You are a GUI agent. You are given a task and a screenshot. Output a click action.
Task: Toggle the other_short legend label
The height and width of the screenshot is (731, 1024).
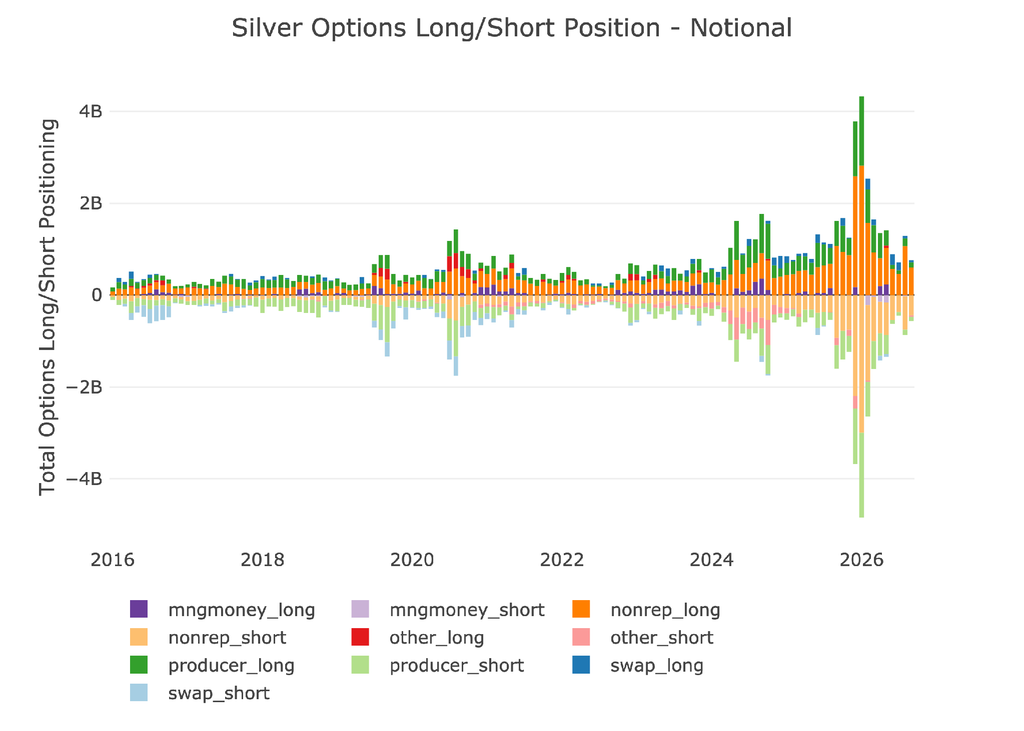pyautogui.click(x=662, y=638)
